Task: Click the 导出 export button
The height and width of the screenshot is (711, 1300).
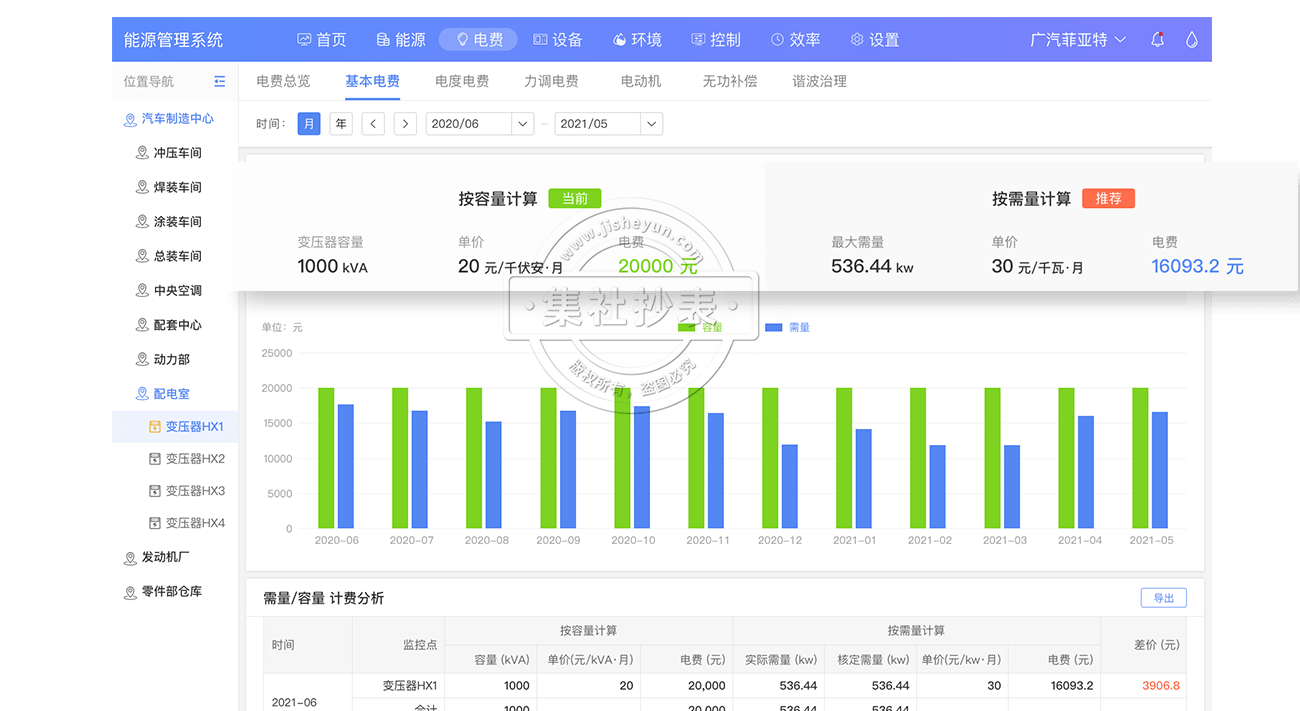Action: point(1163,598)
